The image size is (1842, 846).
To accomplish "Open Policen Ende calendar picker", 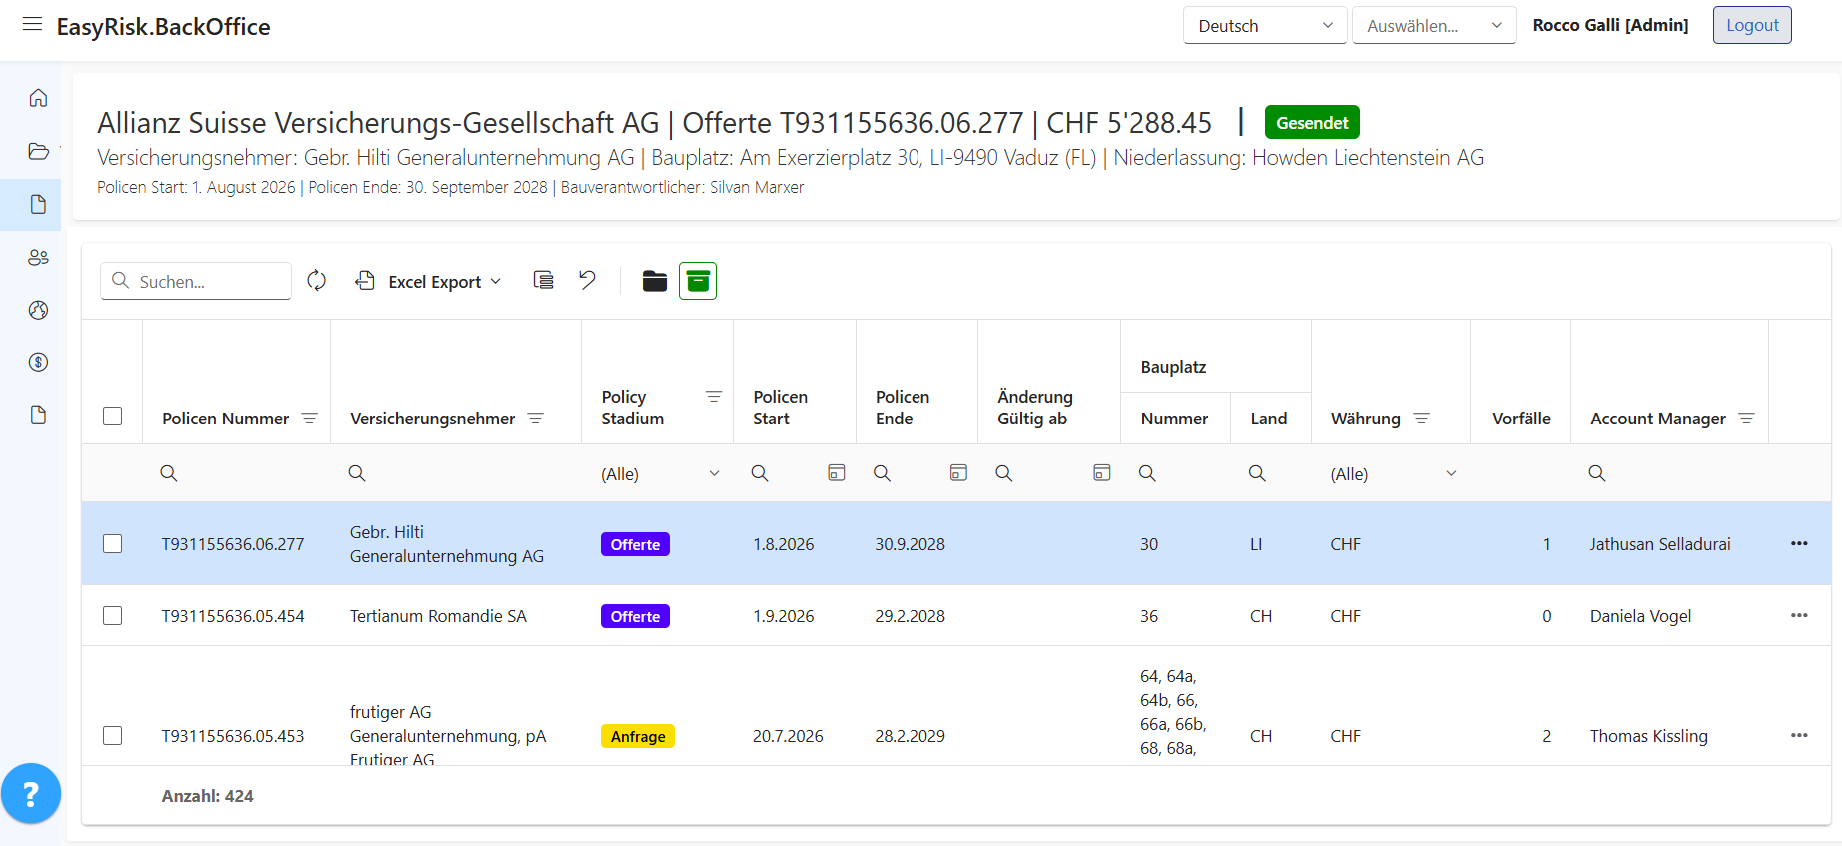I will coord(958,472).
